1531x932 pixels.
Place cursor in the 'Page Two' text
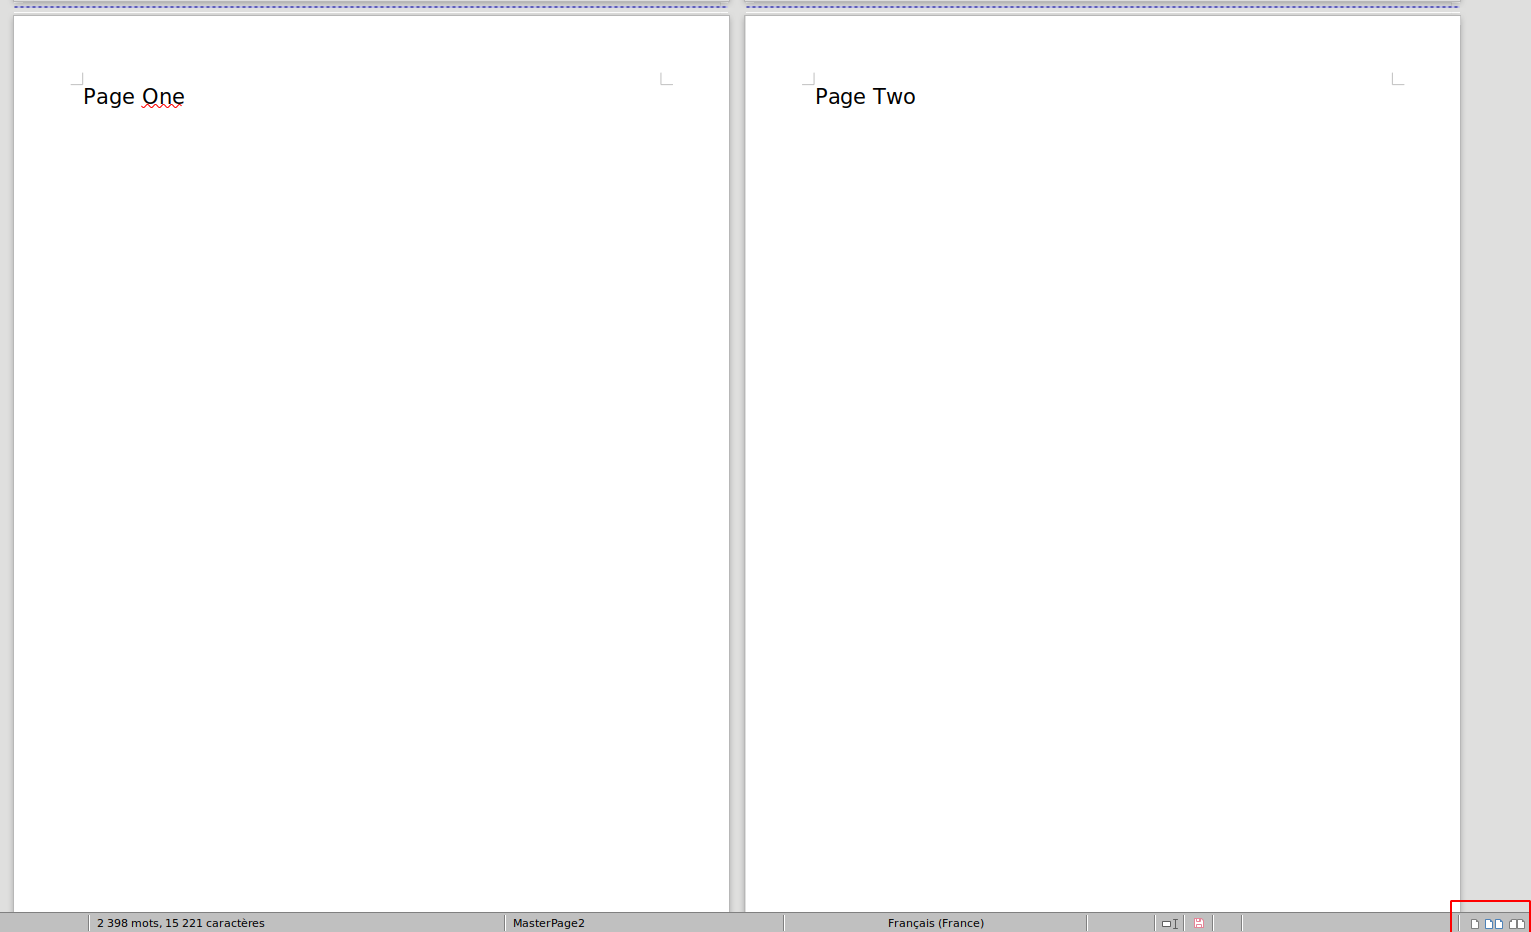865,97
